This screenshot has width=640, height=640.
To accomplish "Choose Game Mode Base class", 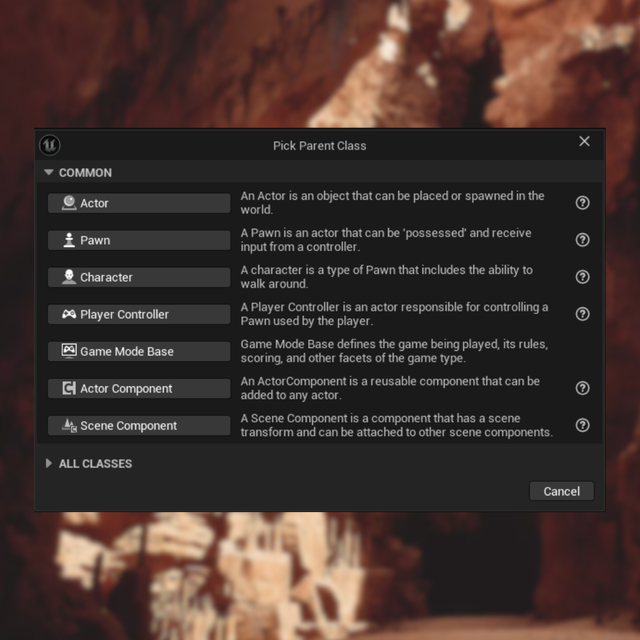I will [x=139, y=351].
